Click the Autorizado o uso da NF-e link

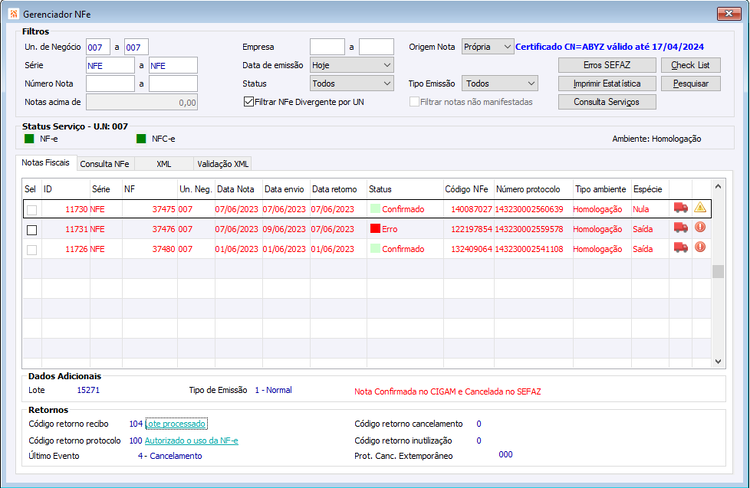click(191, 441)
